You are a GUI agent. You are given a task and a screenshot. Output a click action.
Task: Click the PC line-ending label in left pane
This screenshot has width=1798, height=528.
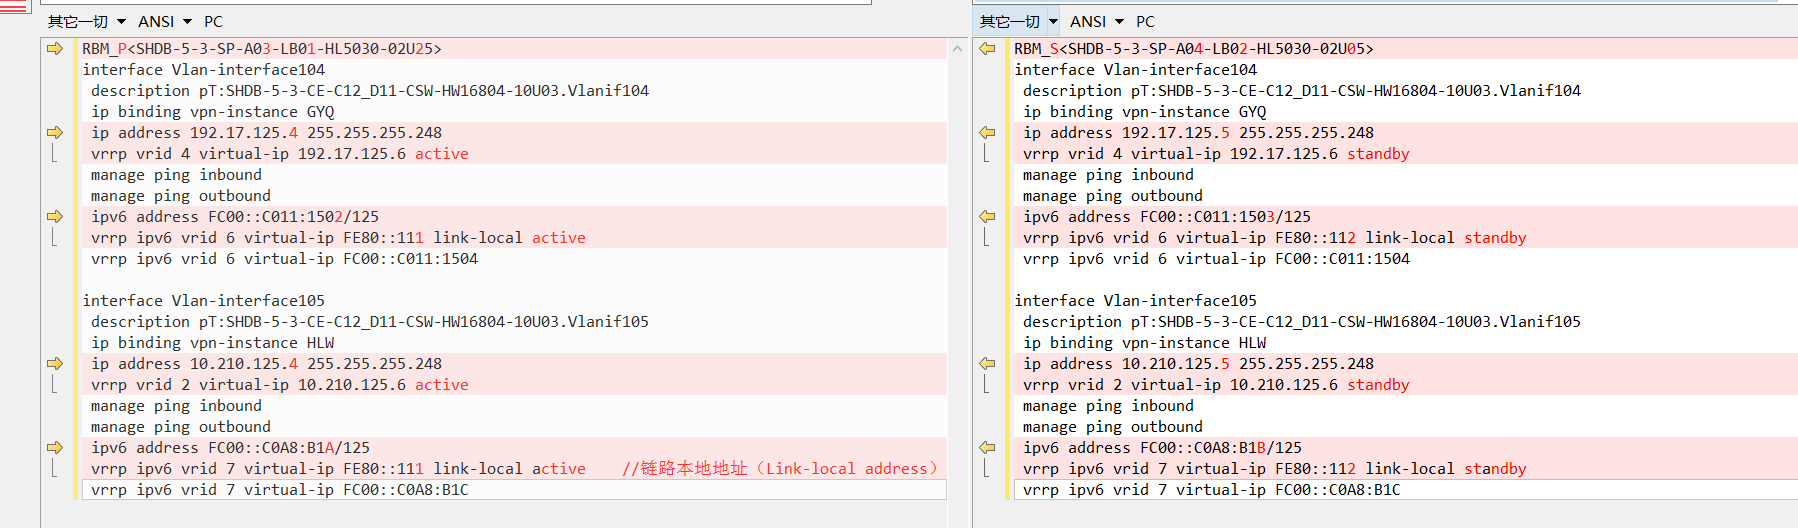(x=213, y=21)
